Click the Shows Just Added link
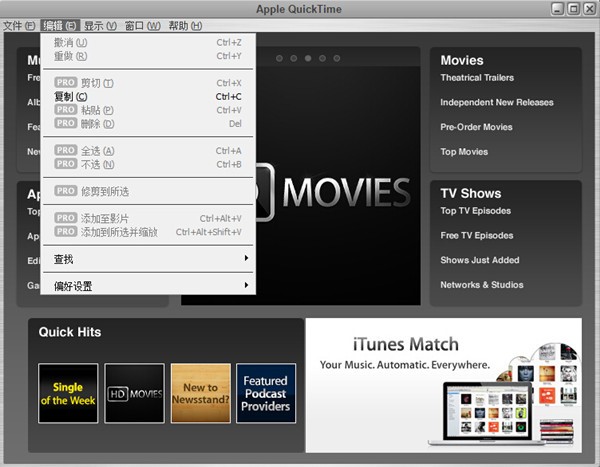The width and height of the screenshot is (600, 467). (x=479, y=260)
